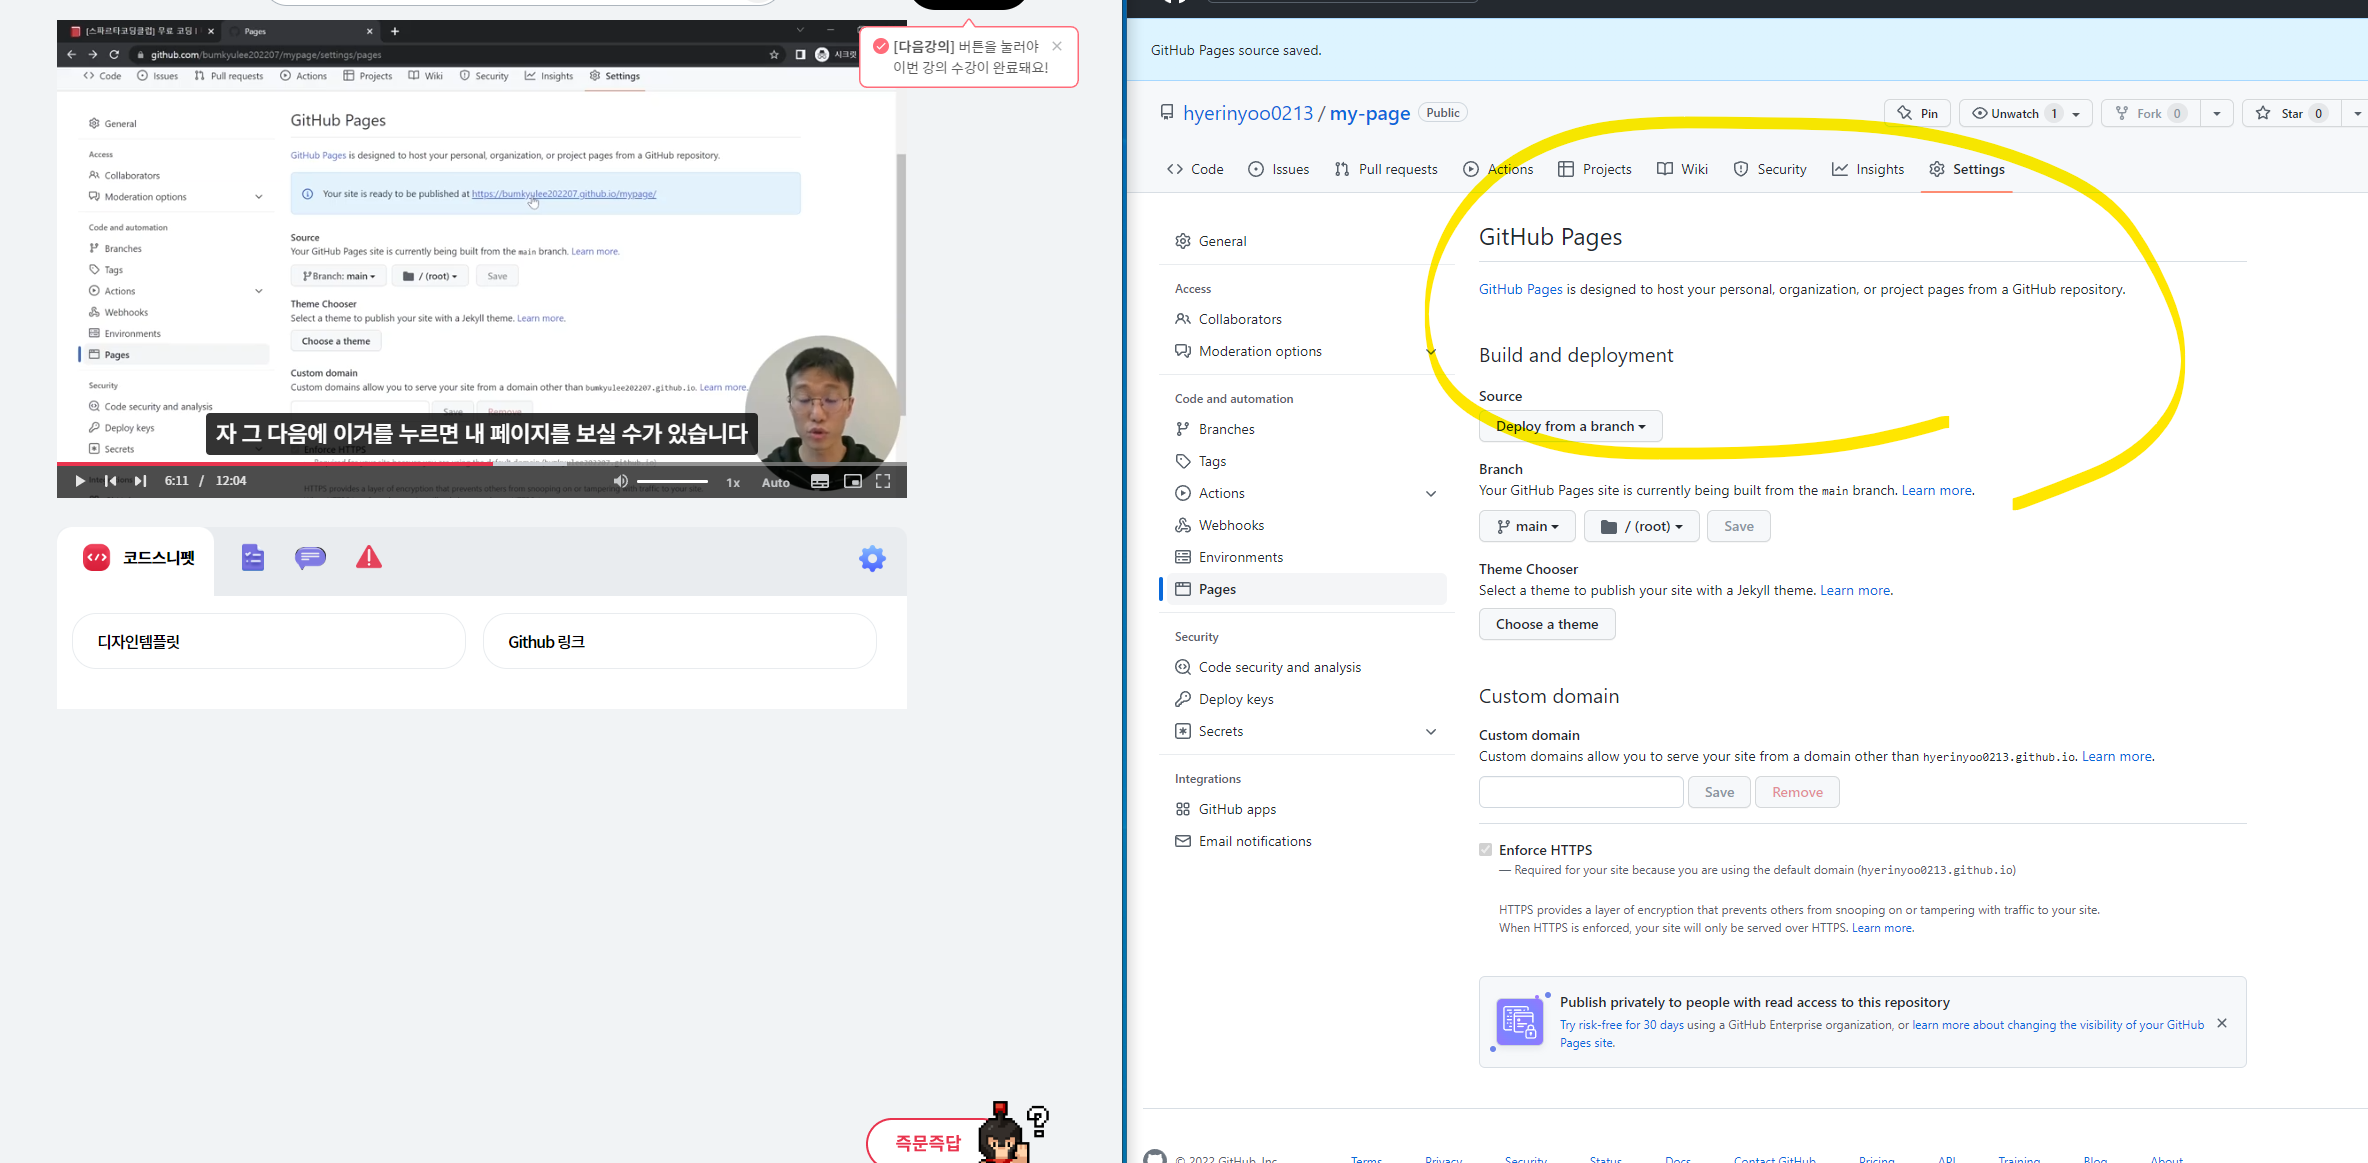Expand the 디자인템플릿 snippet

coord(269,642)
